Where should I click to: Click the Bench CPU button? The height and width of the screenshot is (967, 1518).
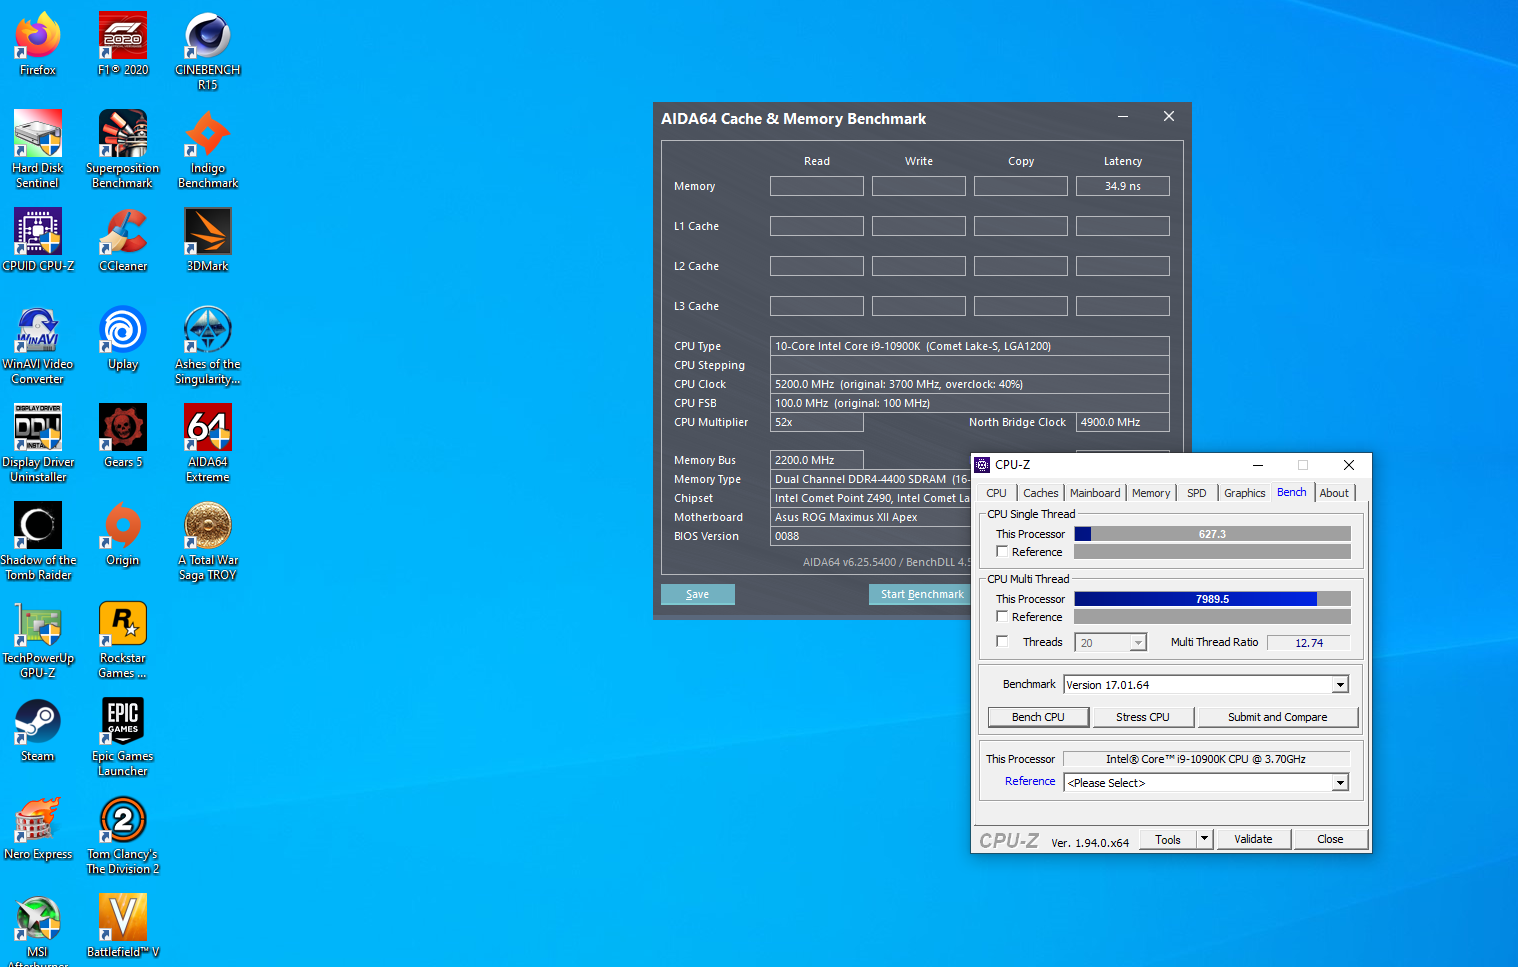point(1038,717)
